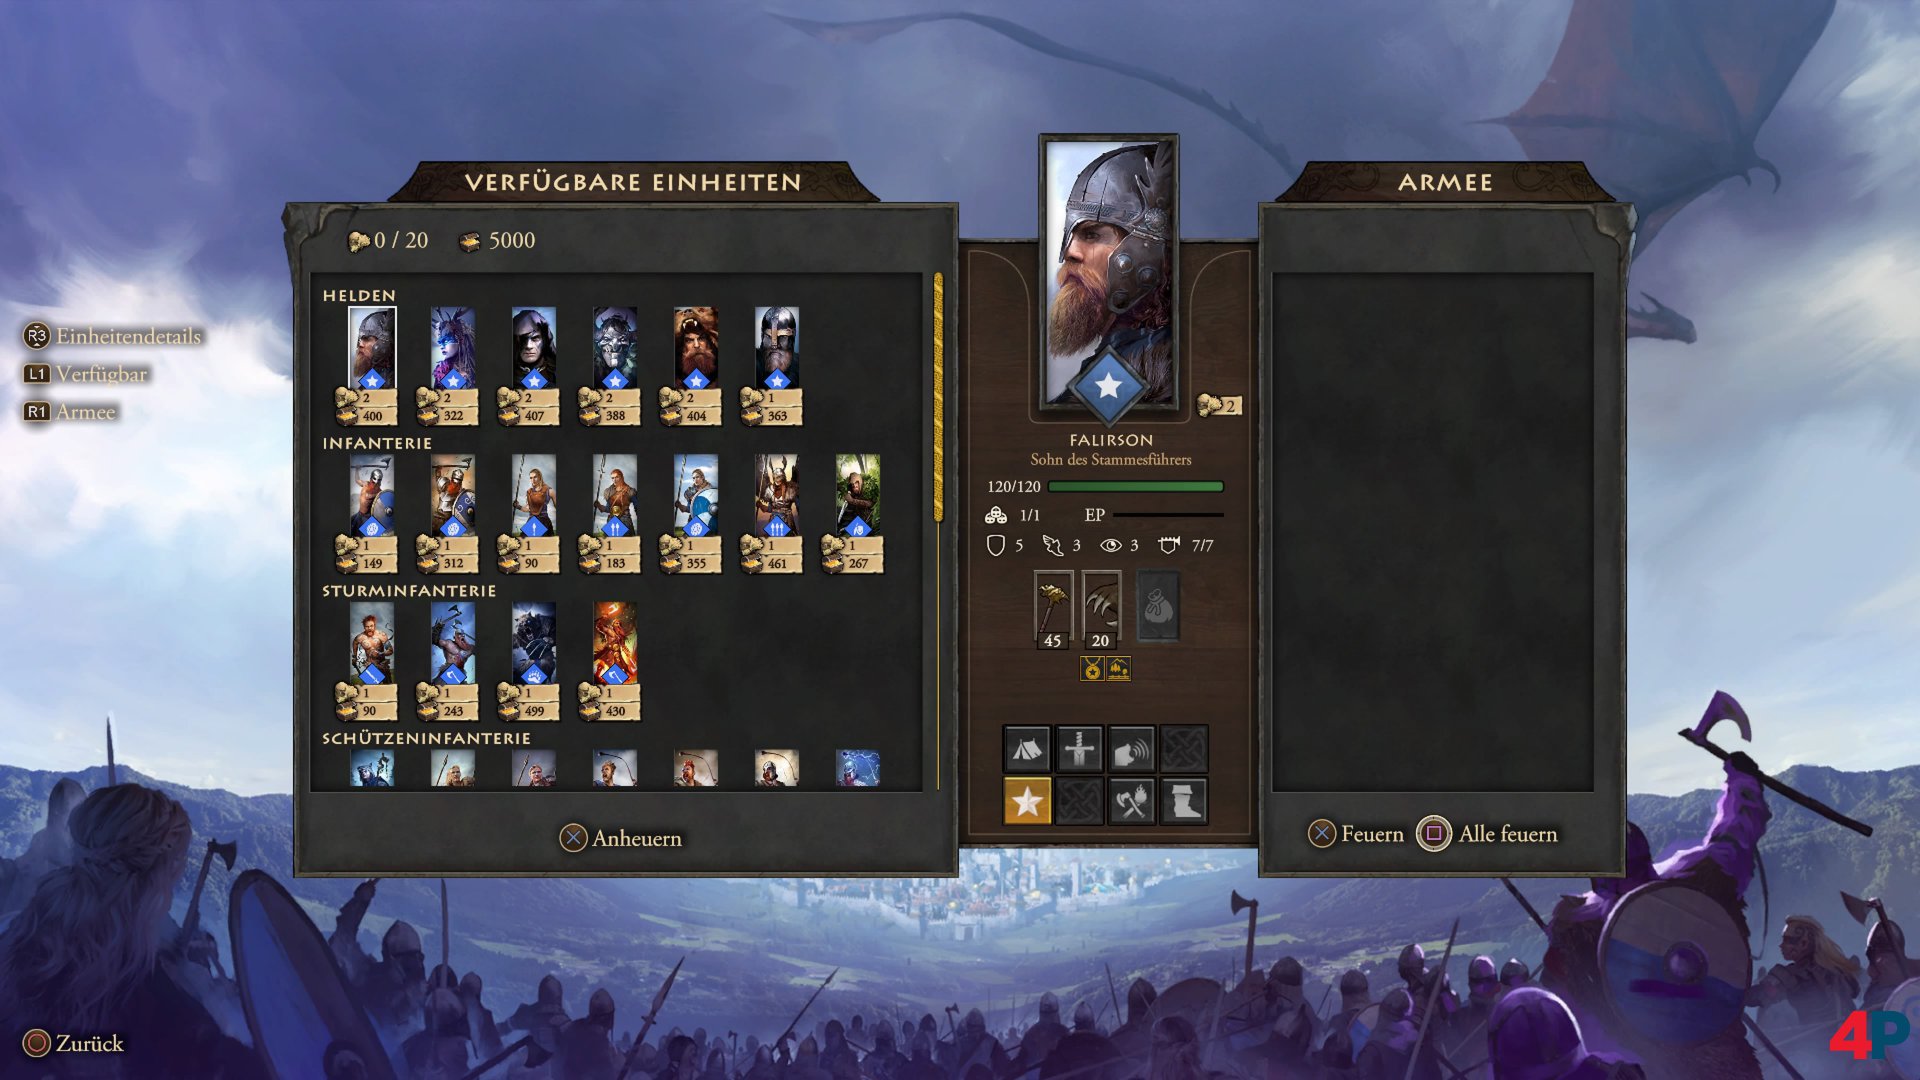Select the axe and fire ability

click(x=1131, y=801)
